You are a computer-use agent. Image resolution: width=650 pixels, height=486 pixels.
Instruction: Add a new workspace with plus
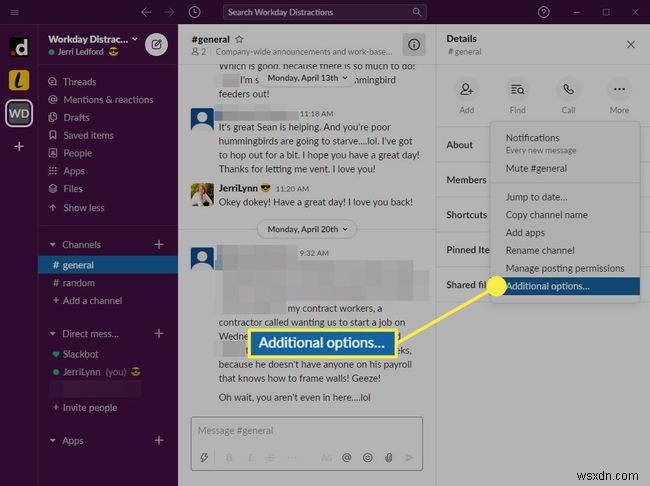click(19, 146)
